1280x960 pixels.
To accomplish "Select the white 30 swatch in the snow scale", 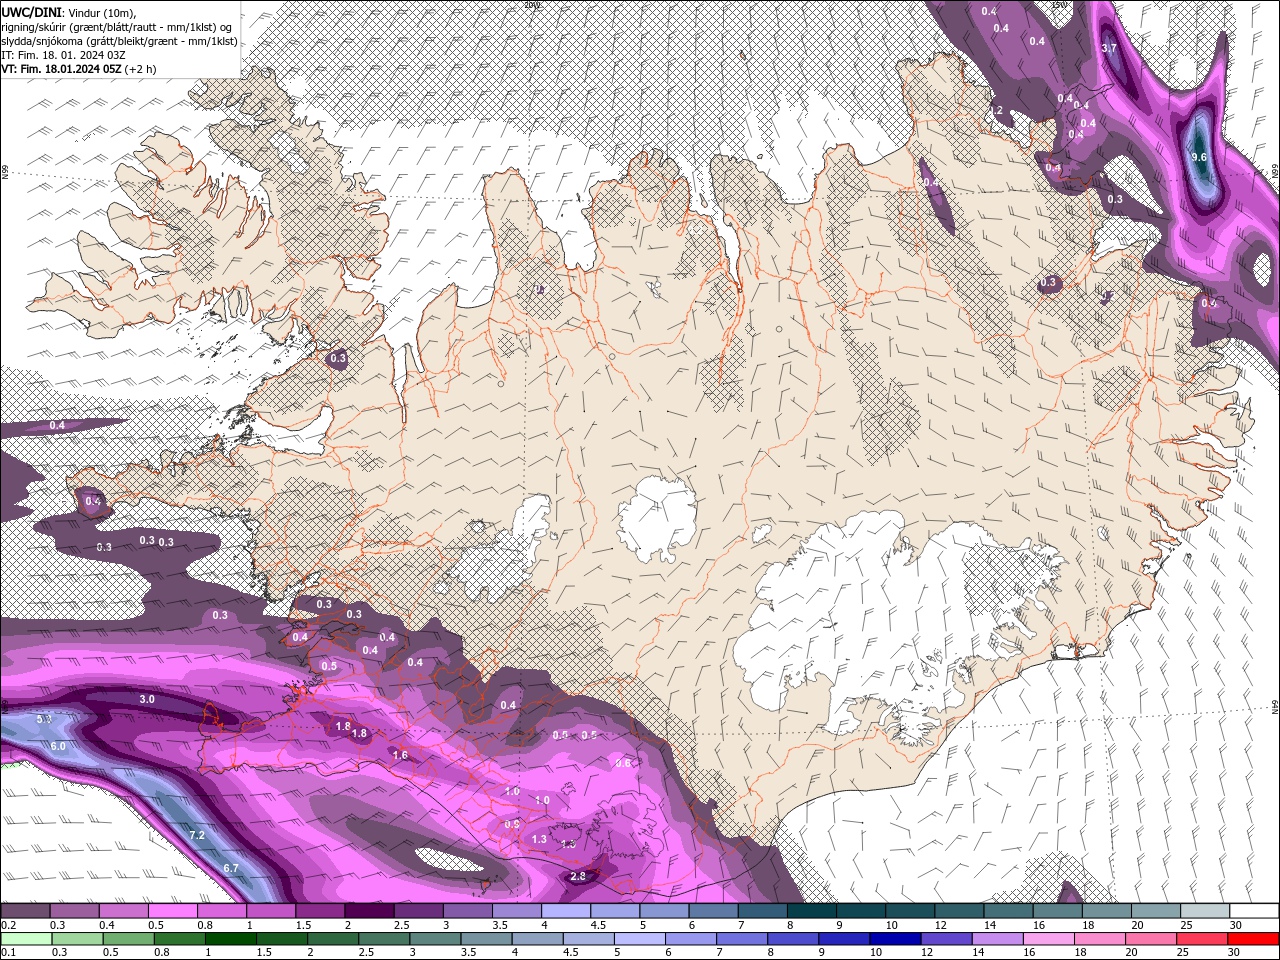I will click(x=1255, y=911).
